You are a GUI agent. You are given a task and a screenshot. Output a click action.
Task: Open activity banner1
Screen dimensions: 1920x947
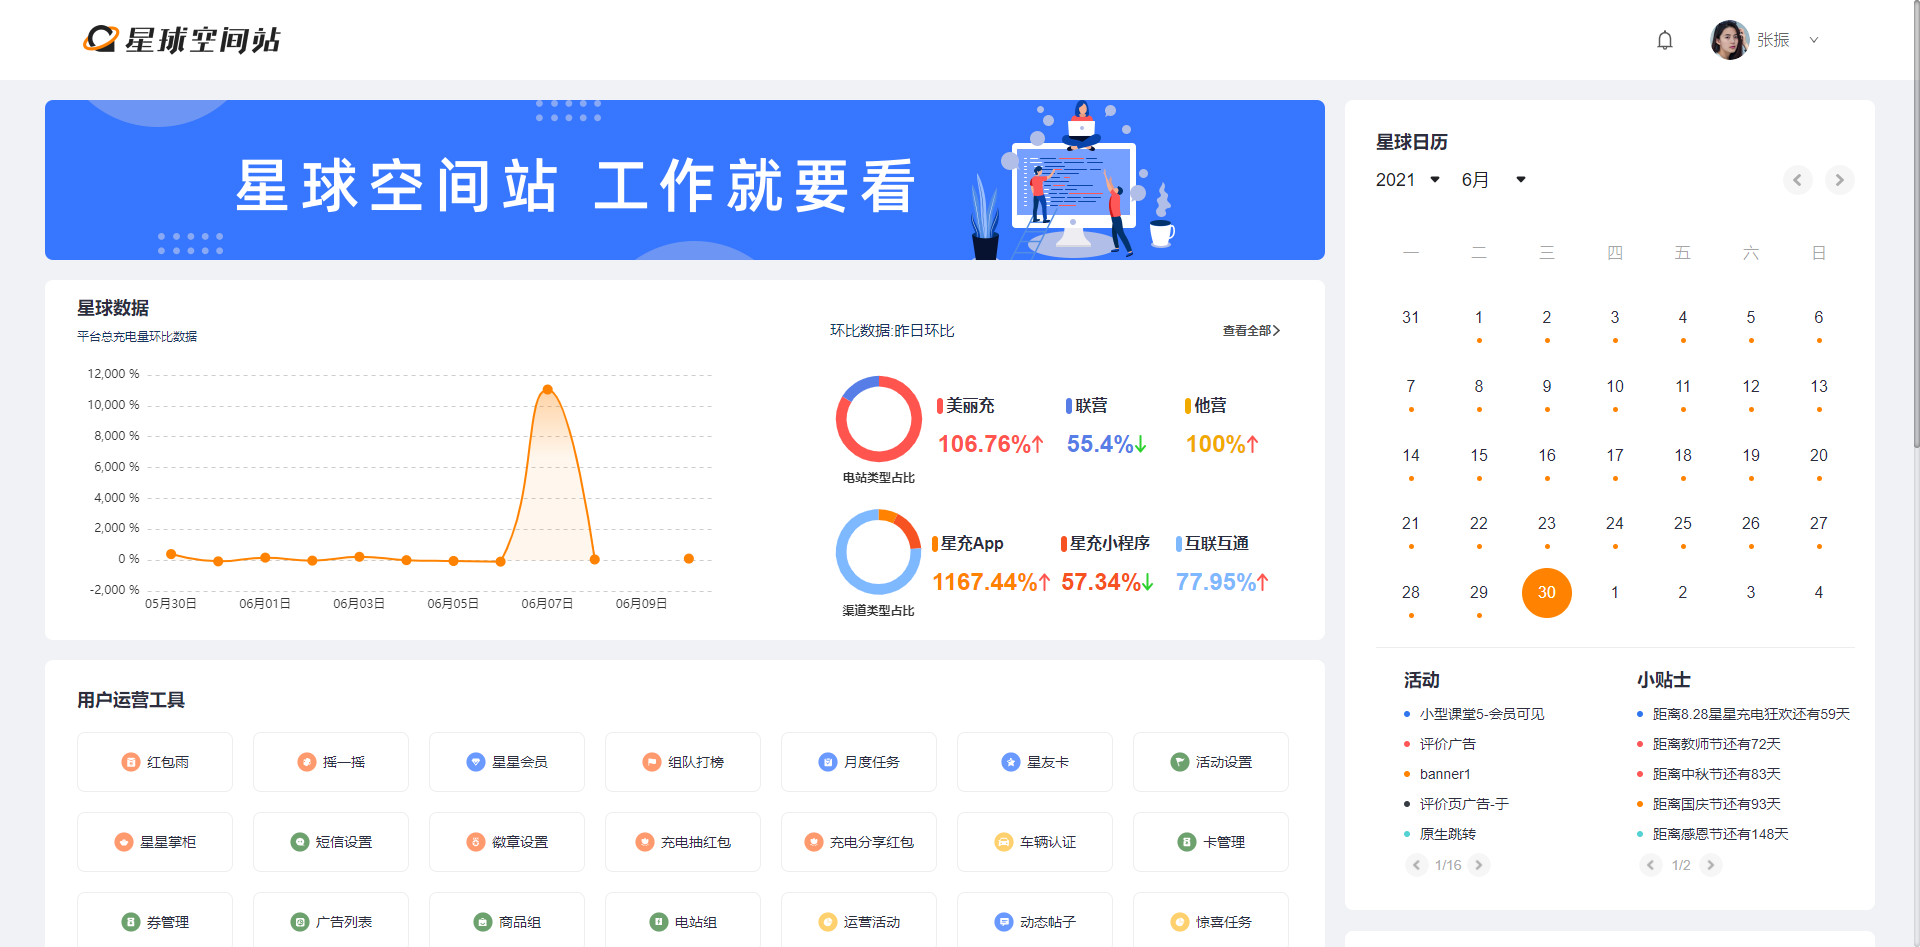pyautogui.click(x=1445, y=774)
